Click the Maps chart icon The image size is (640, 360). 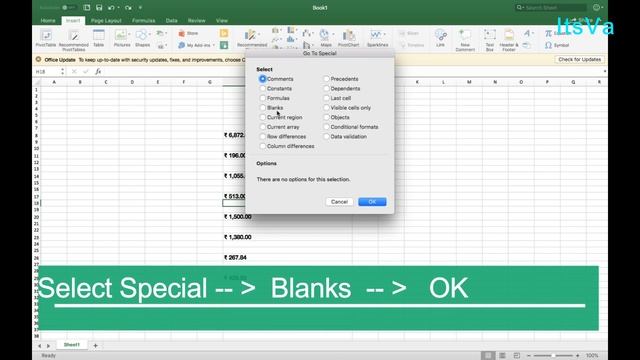(324, 35)
